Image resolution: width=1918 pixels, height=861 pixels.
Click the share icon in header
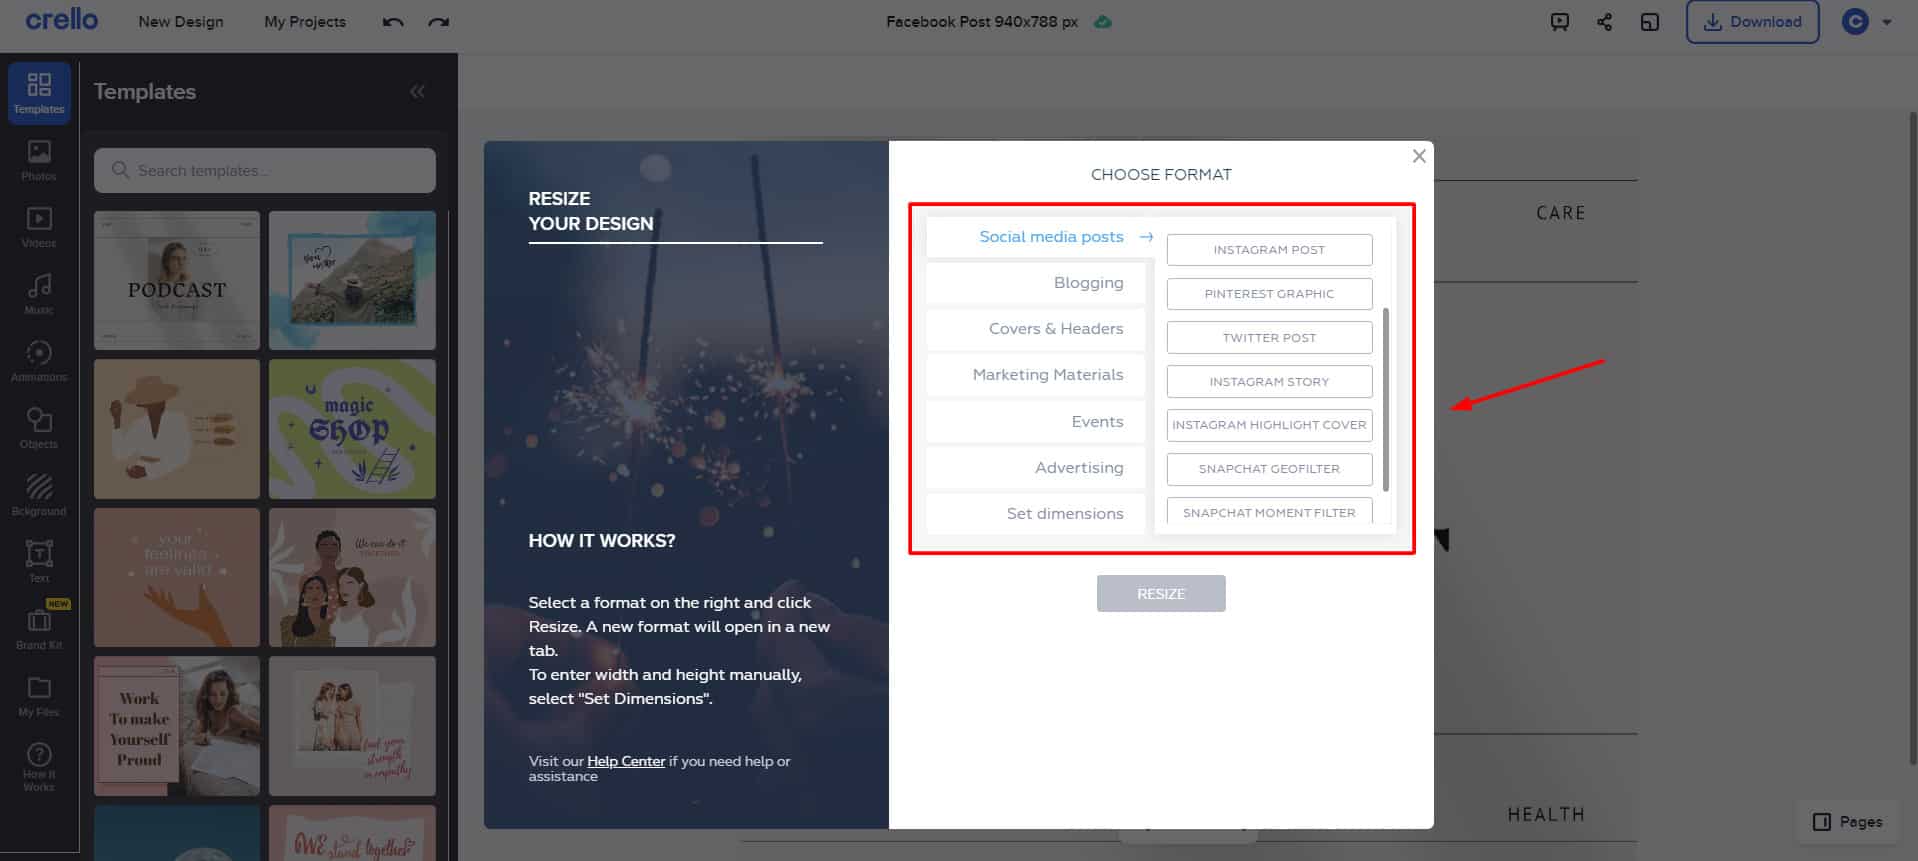pos(1604,22)
